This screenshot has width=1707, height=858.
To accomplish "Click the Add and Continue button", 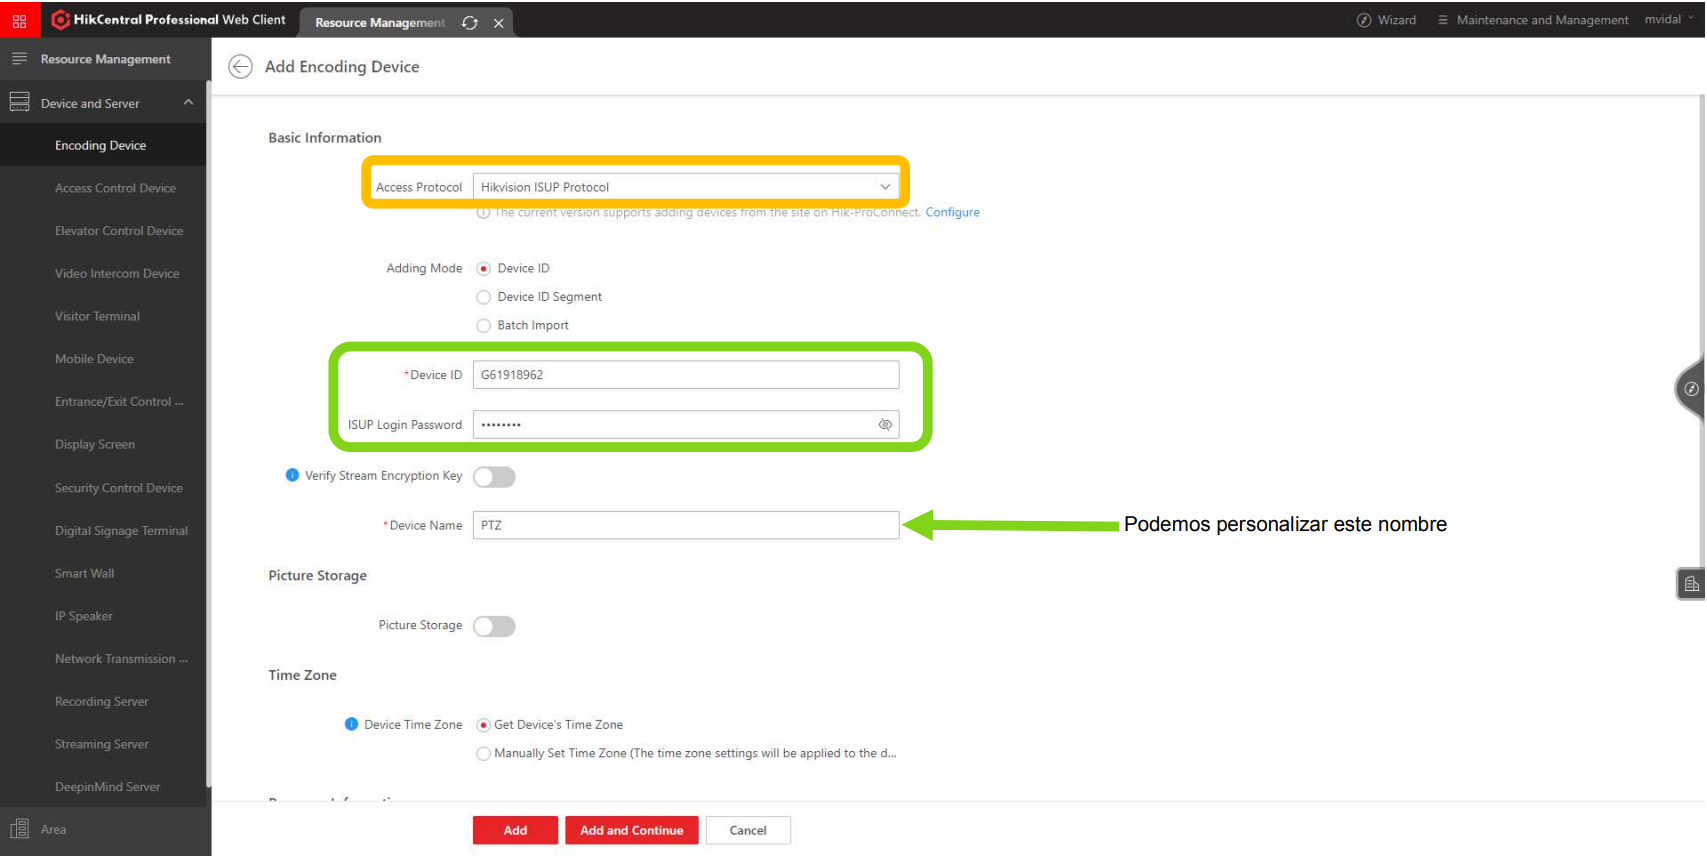I will coord(632,831).
